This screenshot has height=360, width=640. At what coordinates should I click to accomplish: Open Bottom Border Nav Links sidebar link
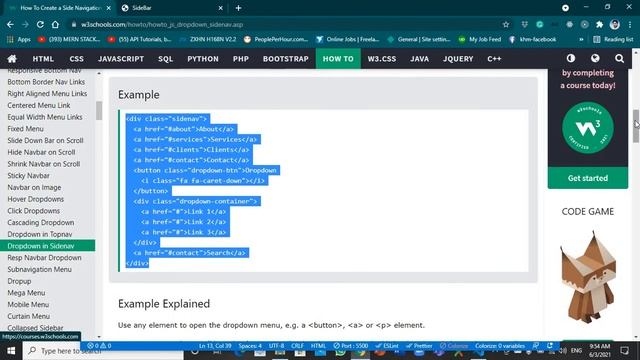(46, 82)
